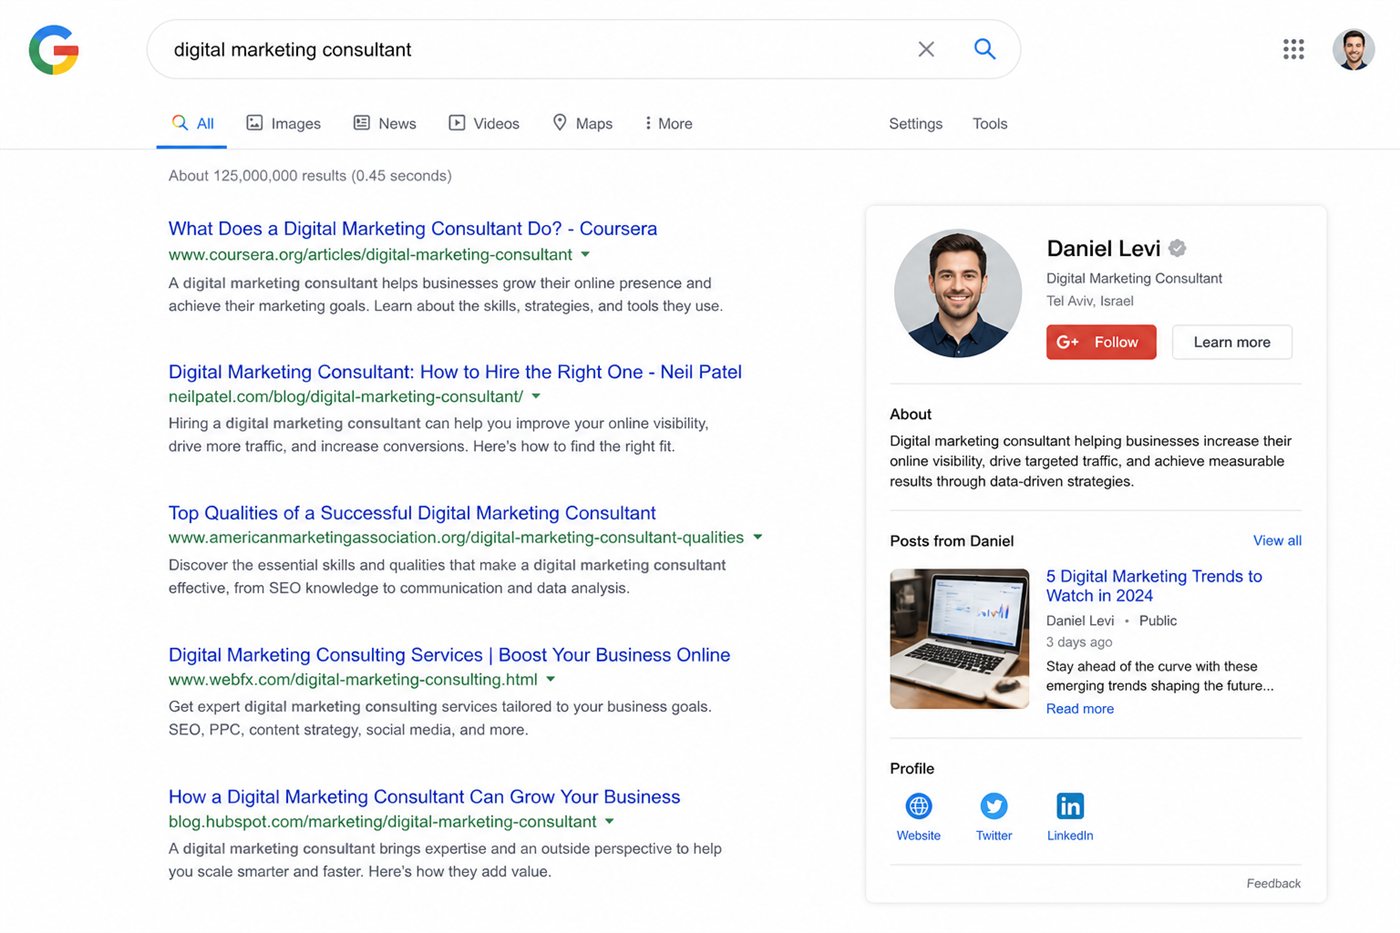Viewport: 1400px width, 933px height.
Task: Click the laptop post thumbnail
Action: pyautogui.click(x=959, y=639)
